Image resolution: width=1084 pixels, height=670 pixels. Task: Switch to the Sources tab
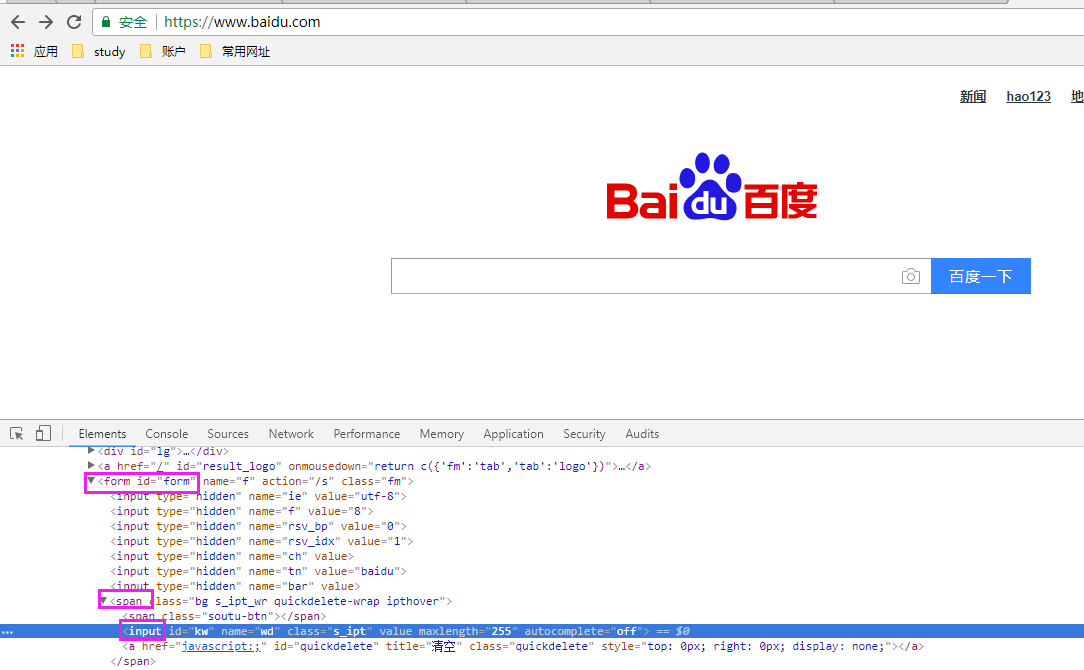pos(228,434)
